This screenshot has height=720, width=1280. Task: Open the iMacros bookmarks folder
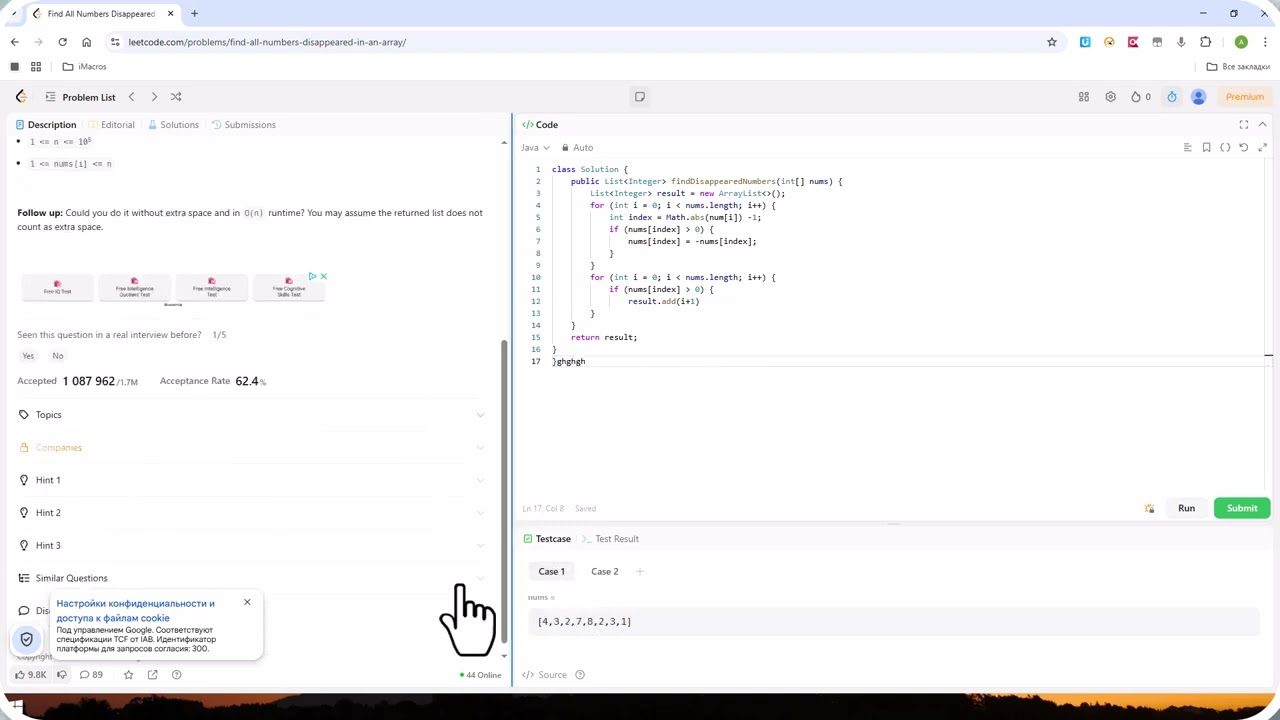click(84, 67)
